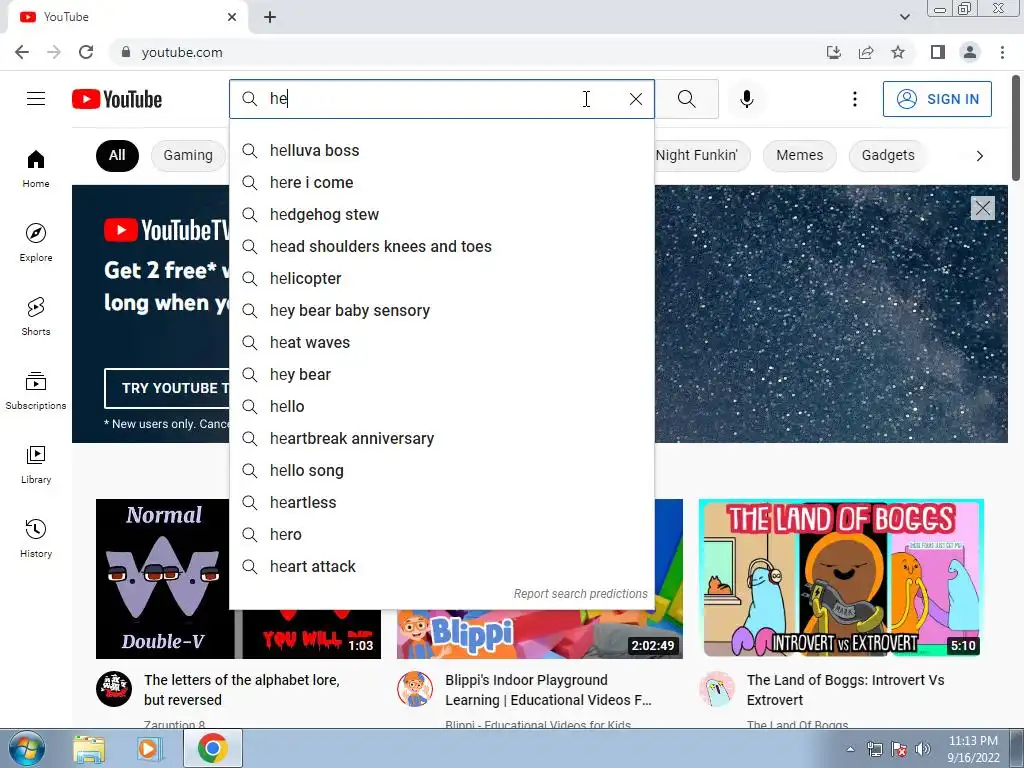Open 'The letters of the alphabet lore' title
The image size is (1024, 768).
click(x=242, y=690)
